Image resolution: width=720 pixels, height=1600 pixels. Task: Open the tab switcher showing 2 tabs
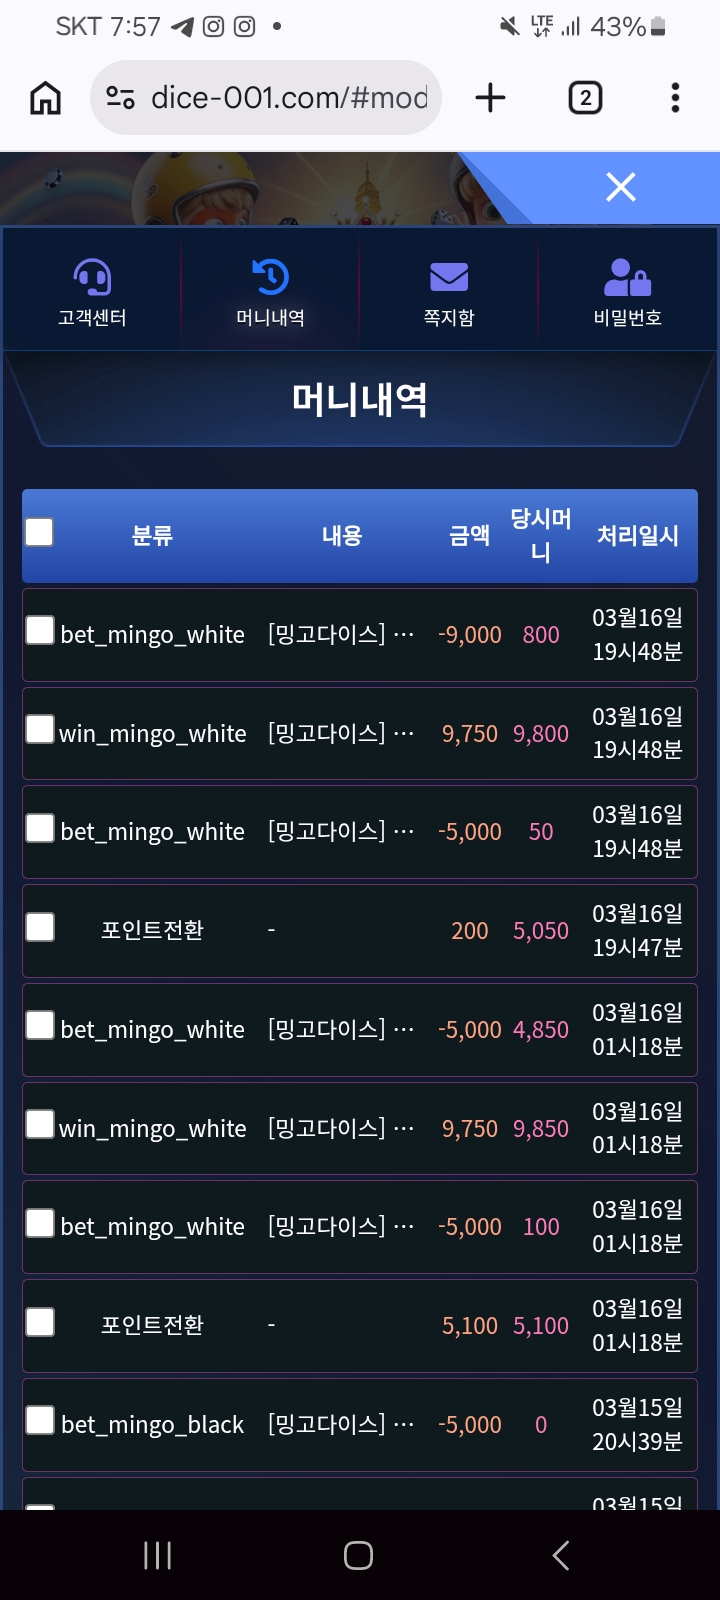pyautogui.click(x=585, y=98)
